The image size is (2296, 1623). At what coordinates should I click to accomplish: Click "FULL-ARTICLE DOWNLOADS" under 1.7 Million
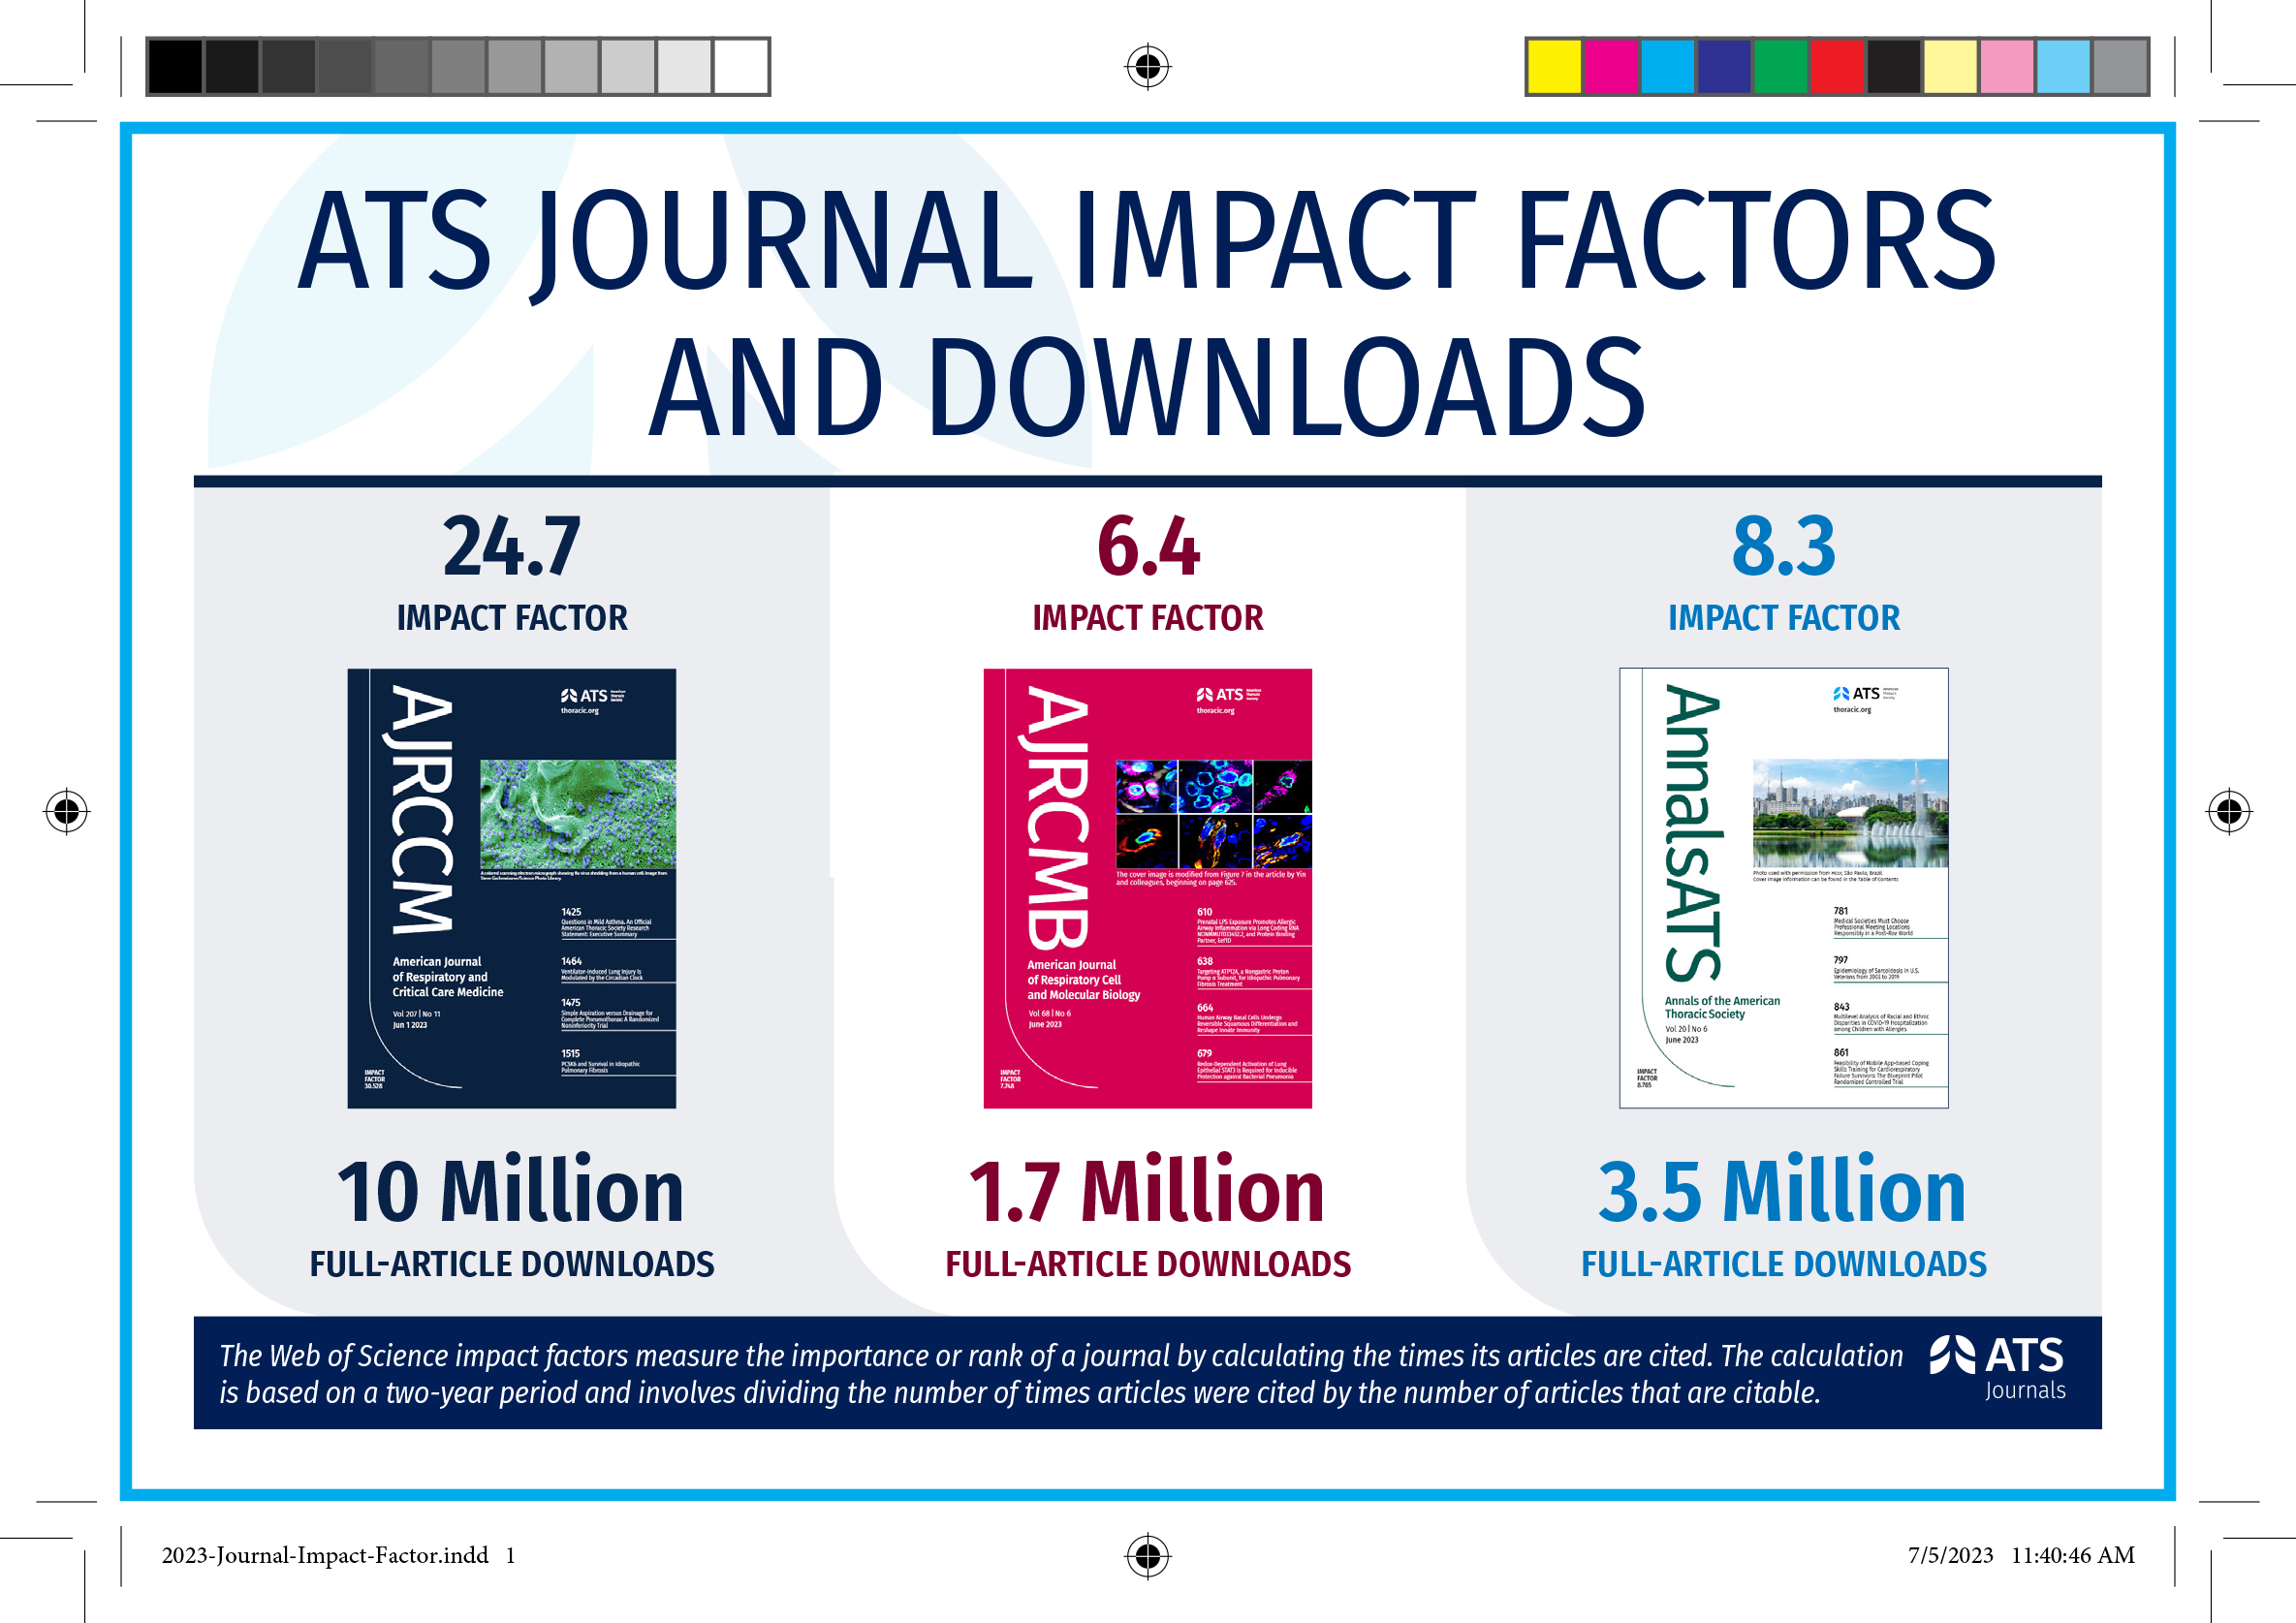1148,1264
